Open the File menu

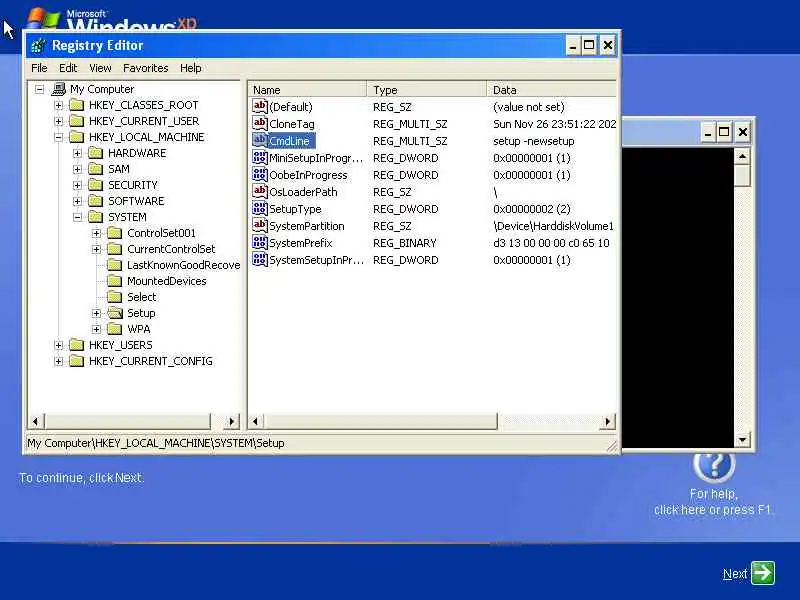[x=39, y=68]
